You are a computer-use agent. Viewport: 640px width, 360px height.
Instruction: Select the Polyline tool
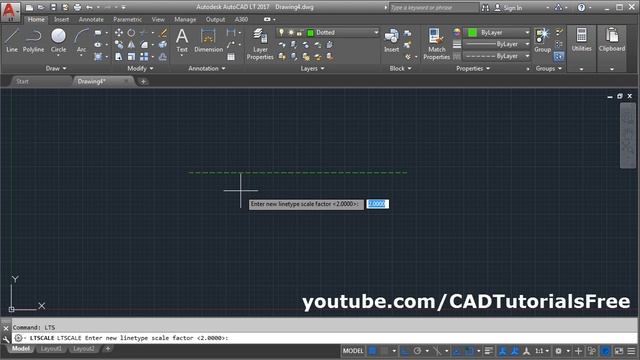coord(33,40)
